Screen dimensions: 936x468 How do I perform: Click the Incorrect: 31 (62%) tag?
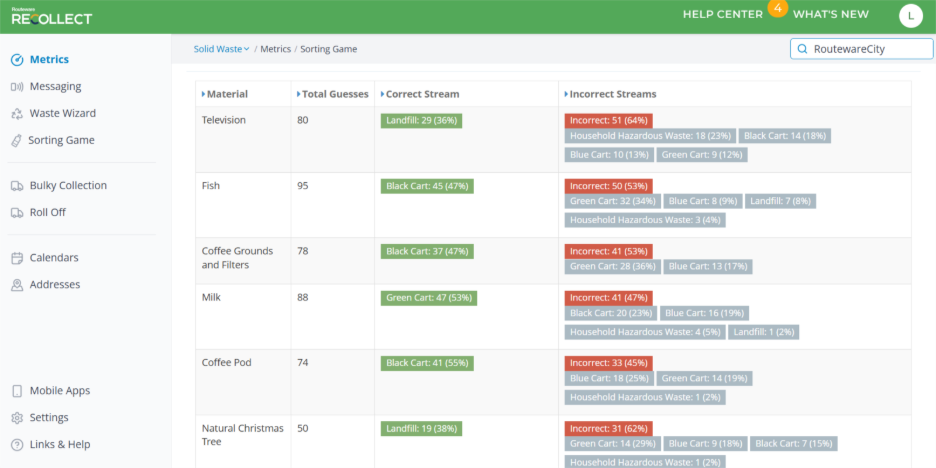(609, 429)
